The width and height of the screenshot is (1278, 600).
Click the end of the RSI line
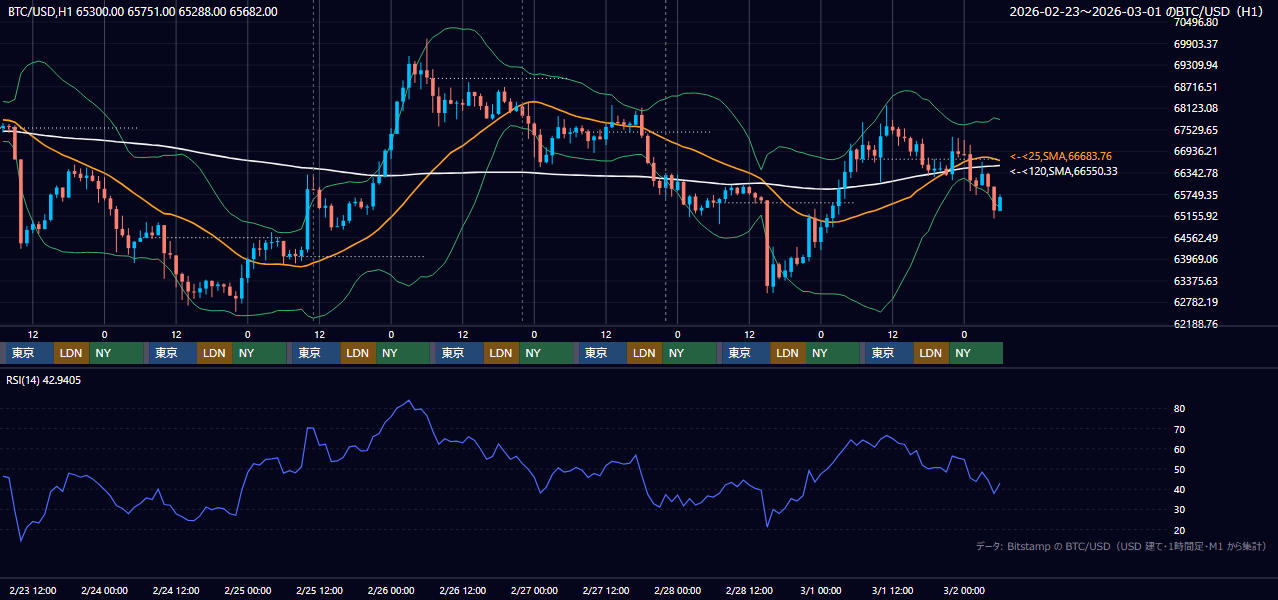[x=1000, y=484]
